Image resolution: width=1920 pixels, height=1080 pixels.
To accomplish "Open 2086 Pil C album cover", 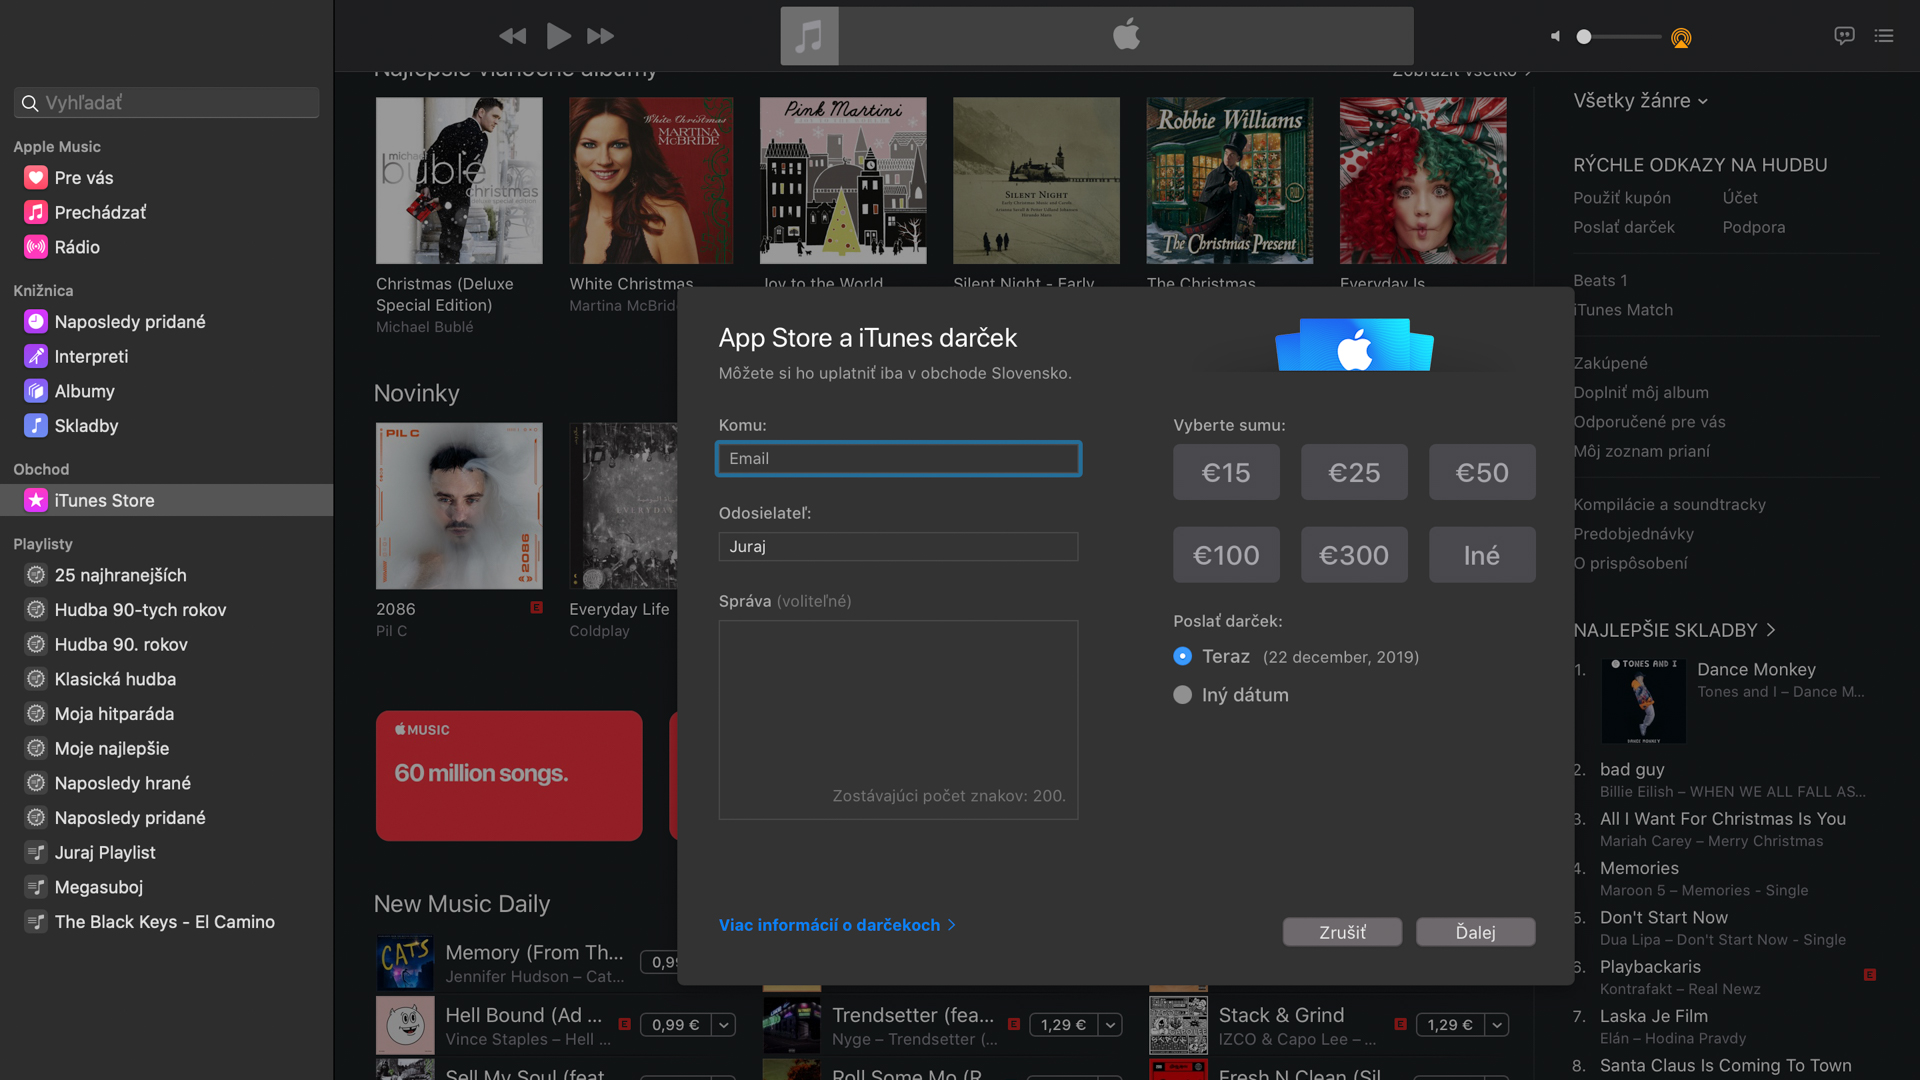I will [x=459, y=506].
